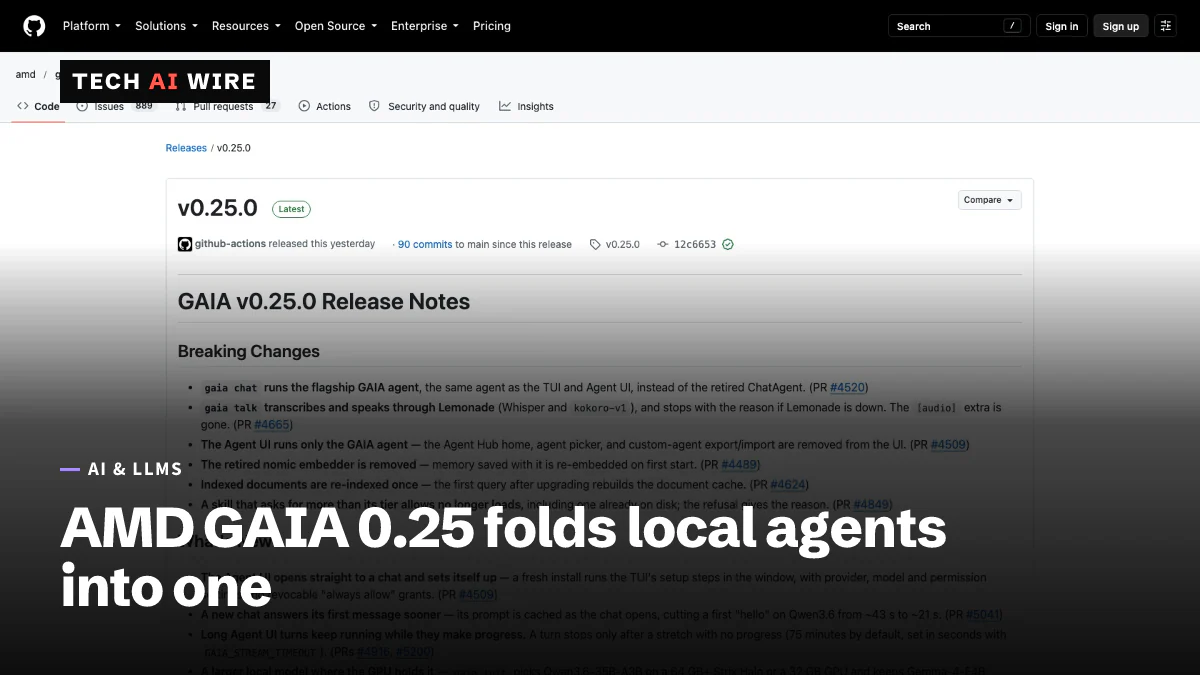Click the Insights graph icon

tap(505, 106)
